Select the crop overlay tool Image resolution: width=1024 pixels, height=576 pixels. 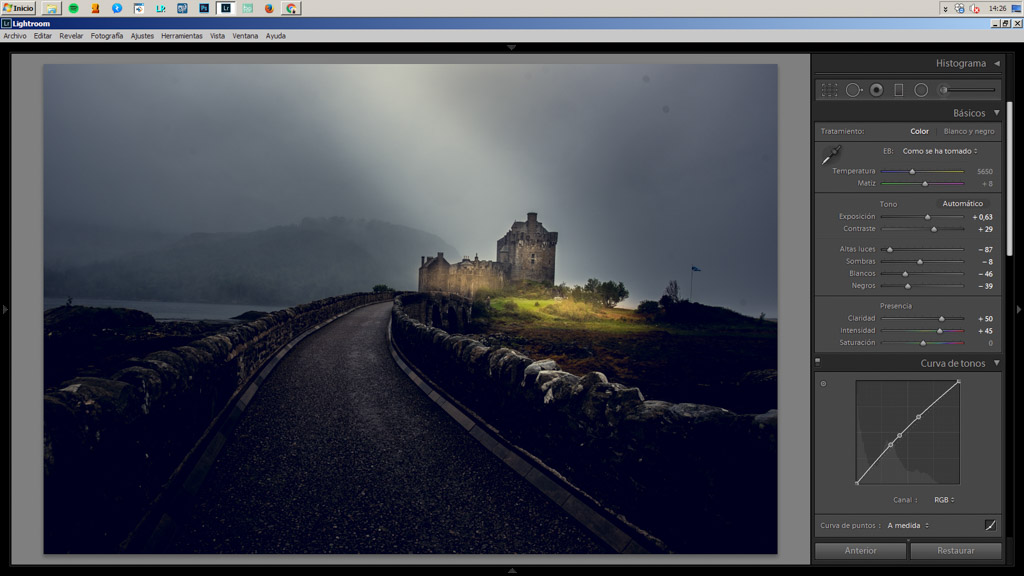[x=830, y=90]
